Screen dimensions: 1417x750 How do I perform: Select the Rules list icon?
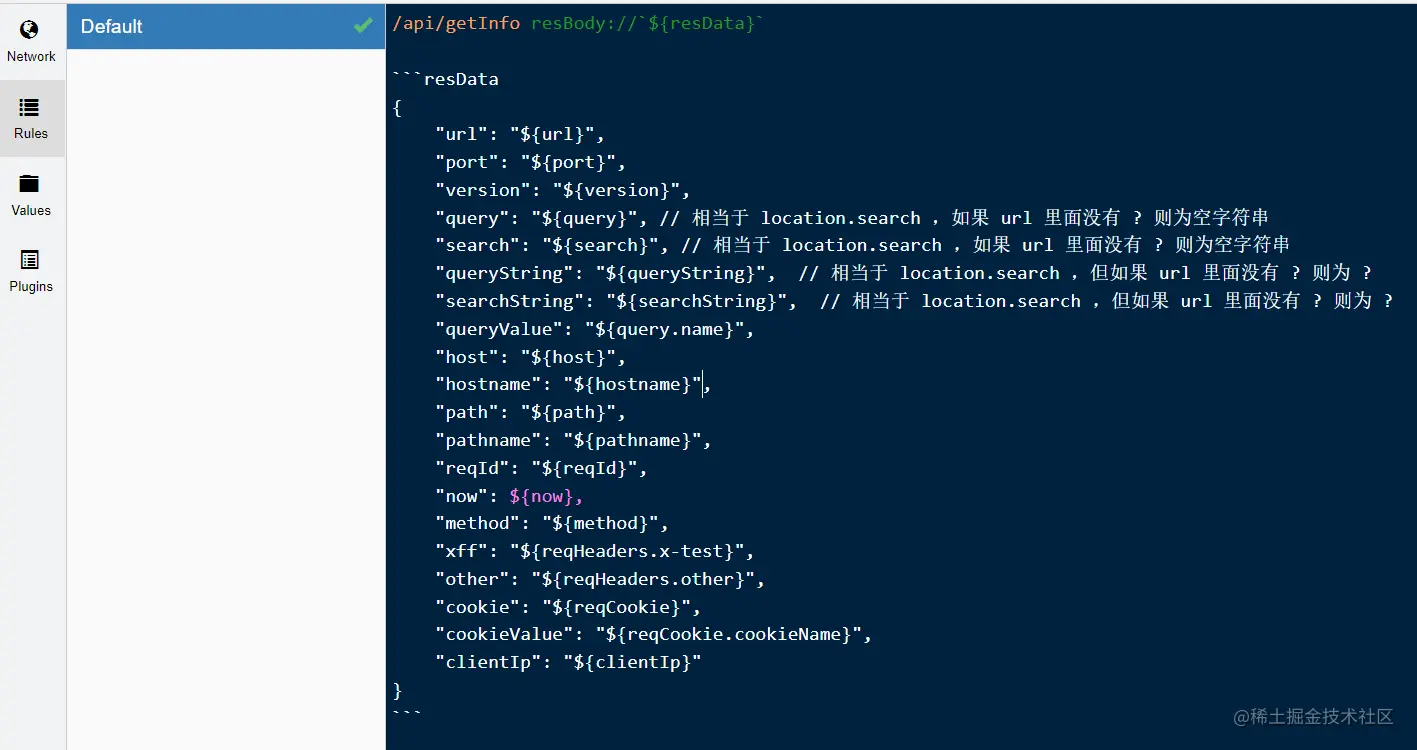[x=30, y=107]
